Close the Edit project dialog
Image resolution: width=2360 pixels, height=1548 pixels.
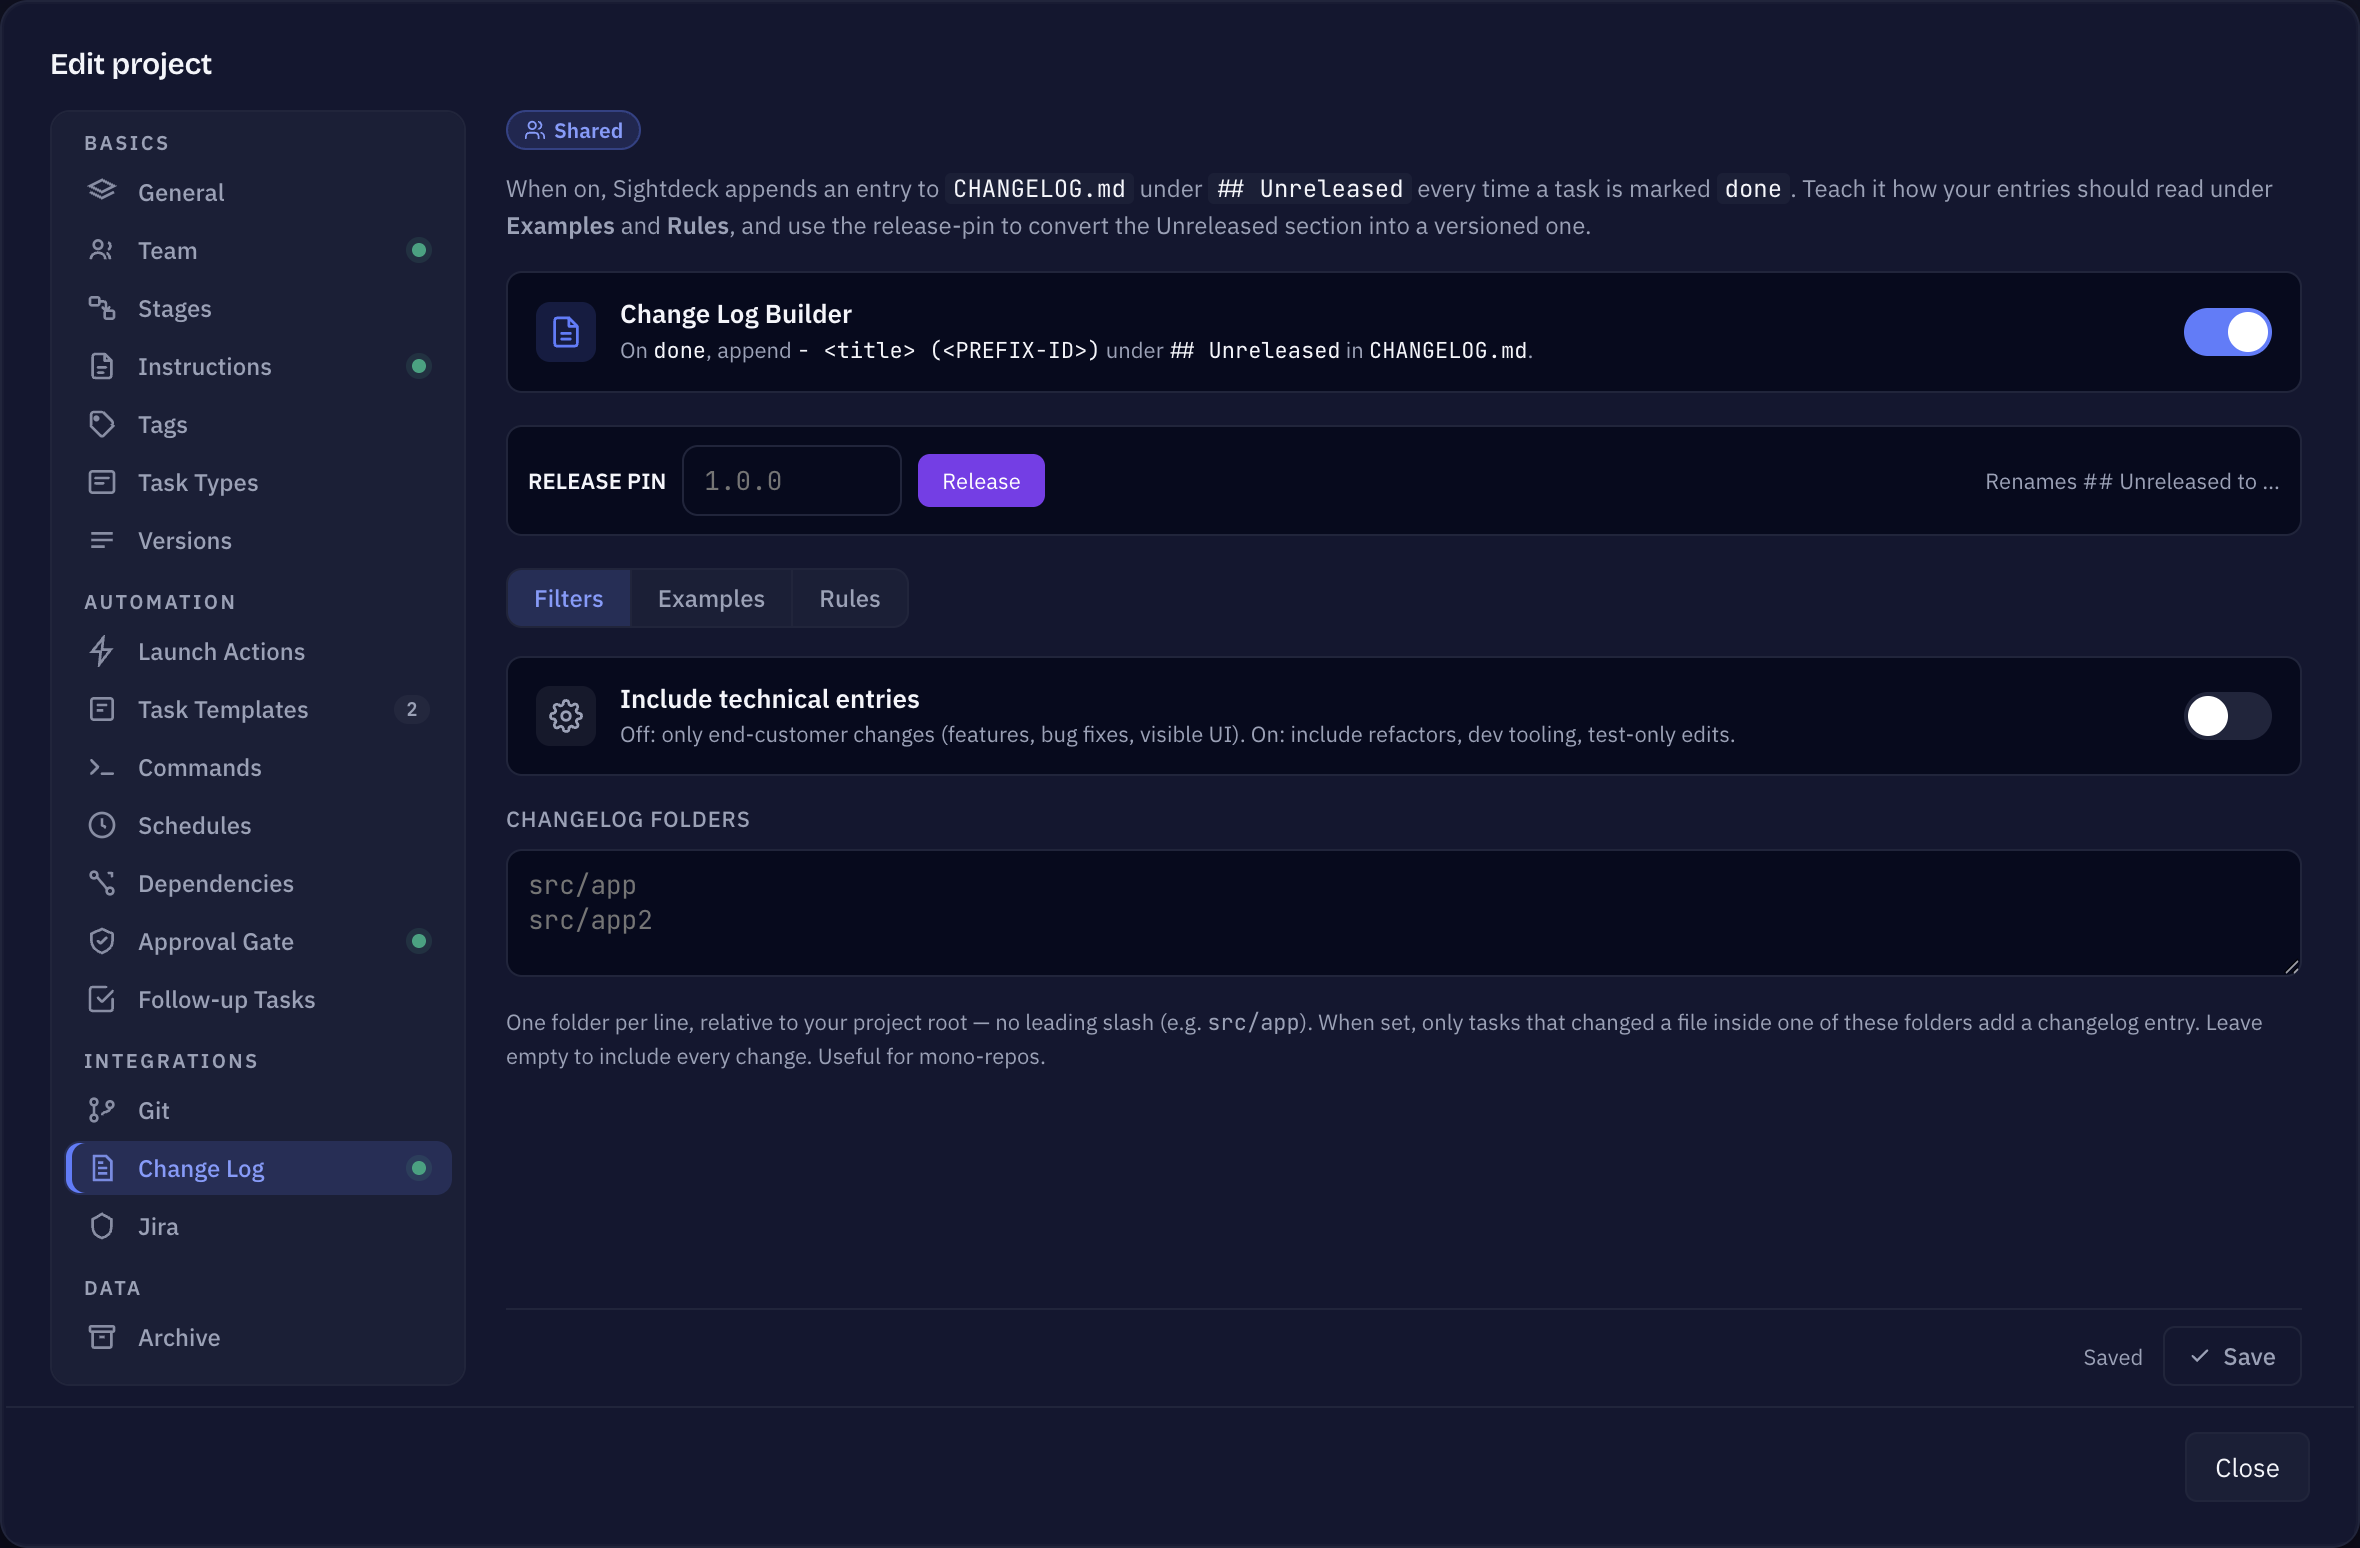click(x=2247, y=1467)
